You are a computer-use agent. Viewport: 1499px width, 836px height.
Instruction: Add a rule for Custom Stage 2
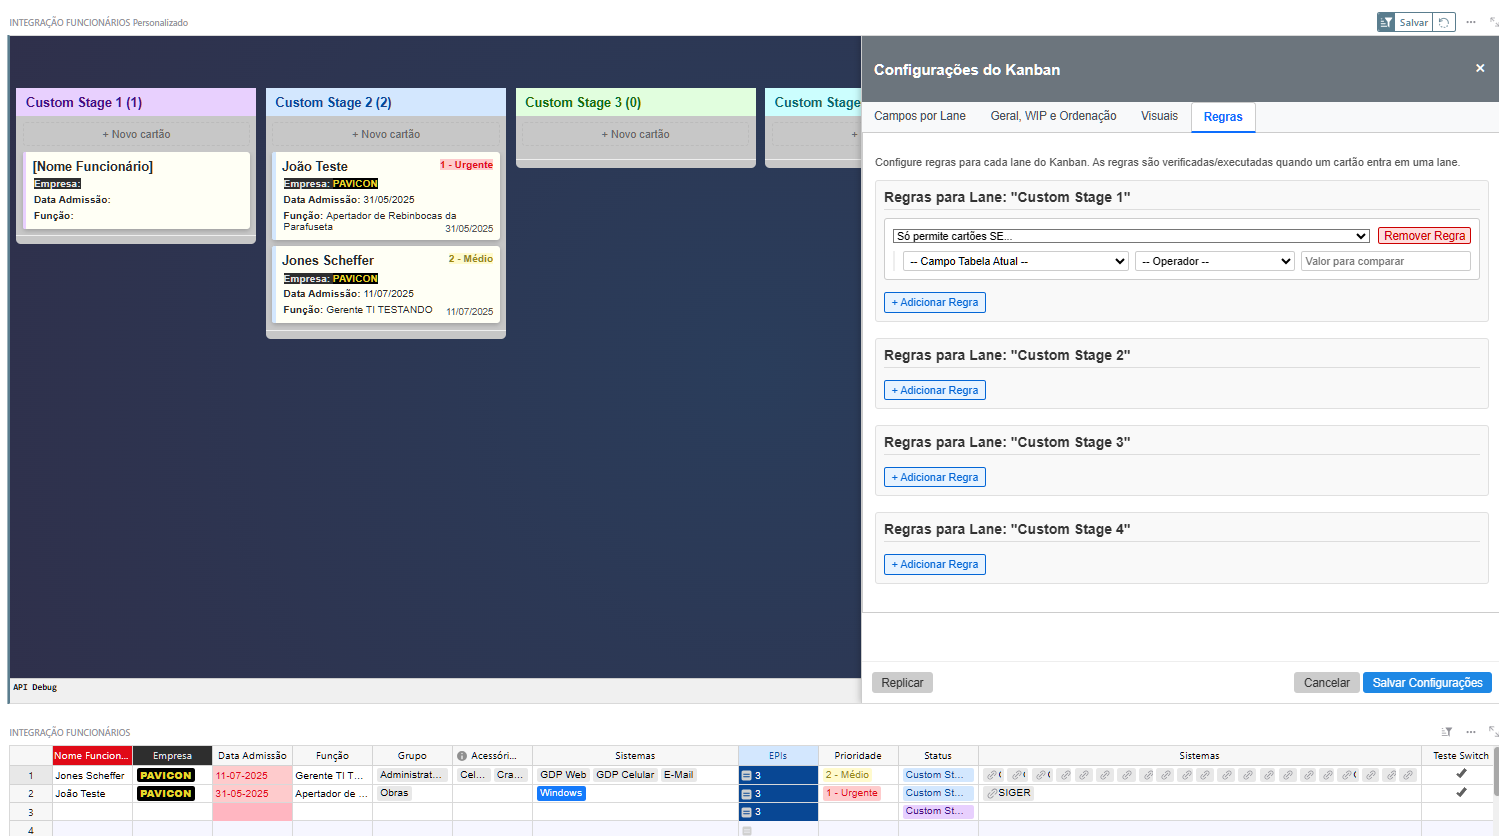[x=935, y=390]
